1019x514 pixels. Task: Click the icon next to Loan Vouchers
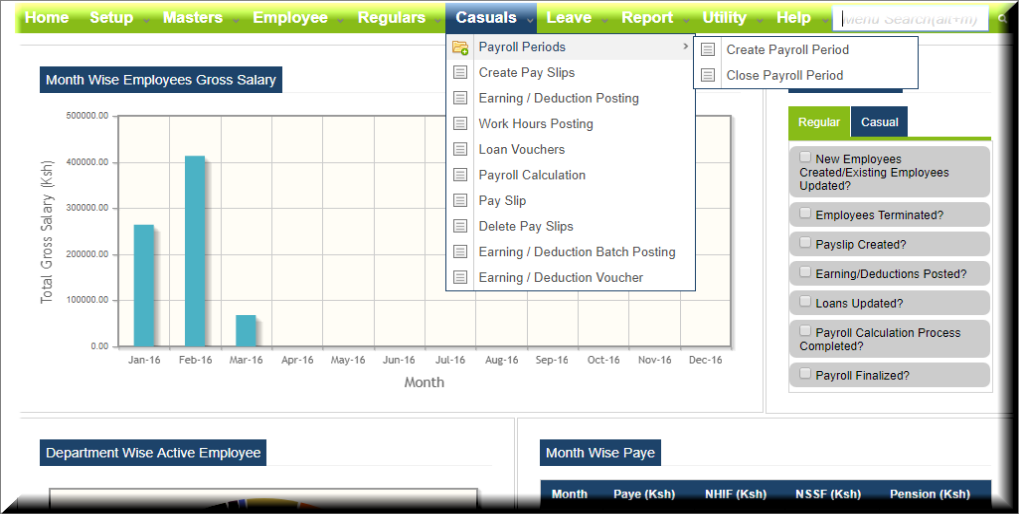[460, 150]
